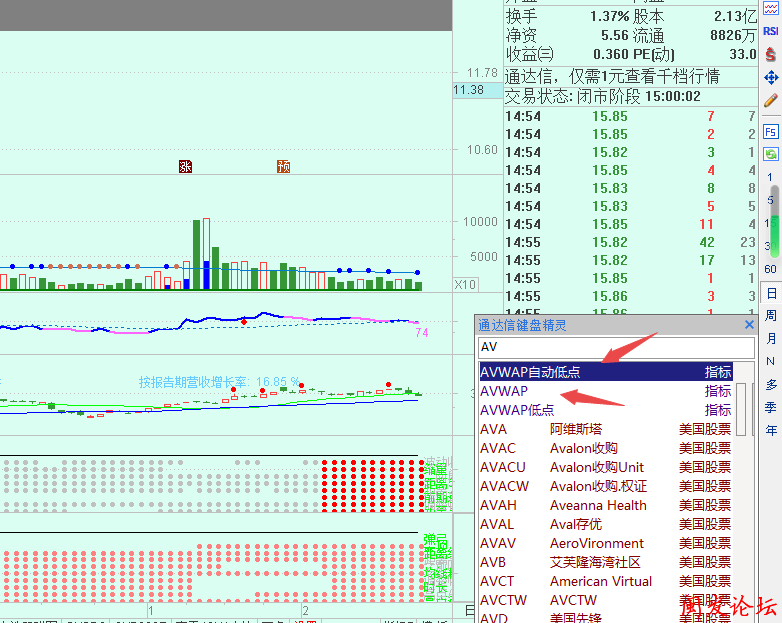Switch to daily 日 period
This screenshot has height=623, width=782.
[x=771, y=293]
